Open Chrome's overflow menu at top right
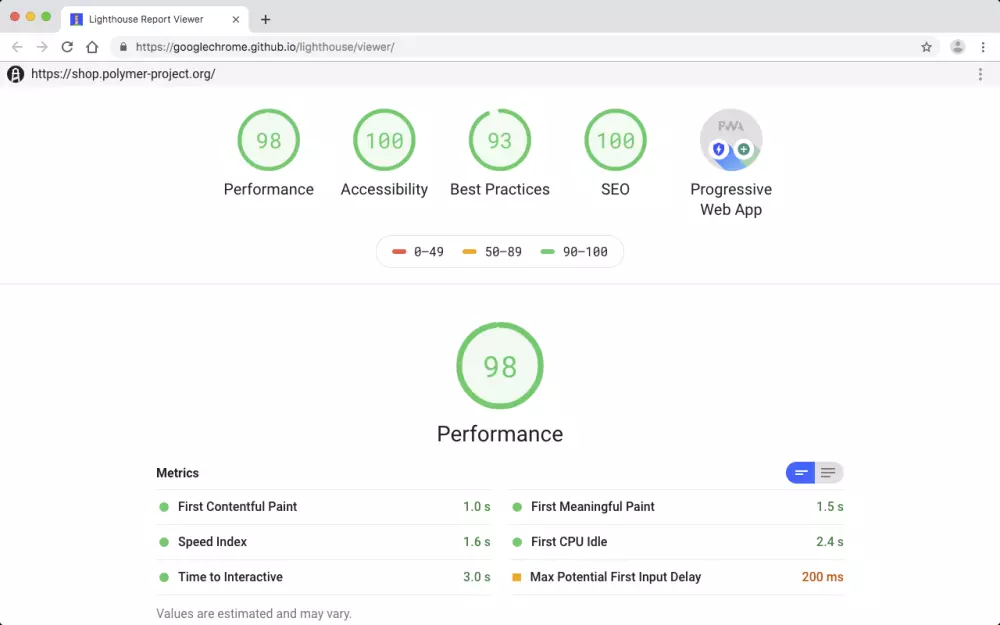The height and width of the screenshot is (625, 1000). (x=984, y=46)
